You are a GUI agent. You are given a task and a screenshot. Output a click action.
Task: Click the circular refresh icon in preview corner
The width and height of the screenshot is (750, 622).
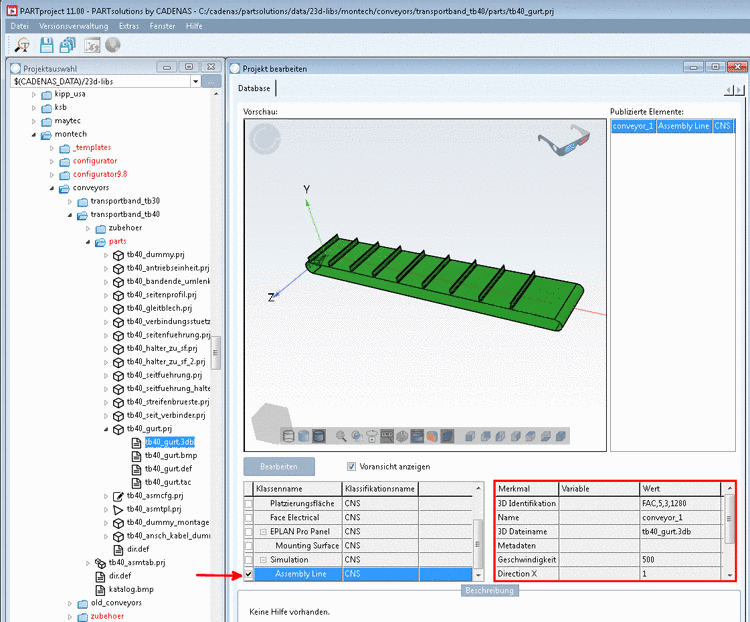coord(265,139)
